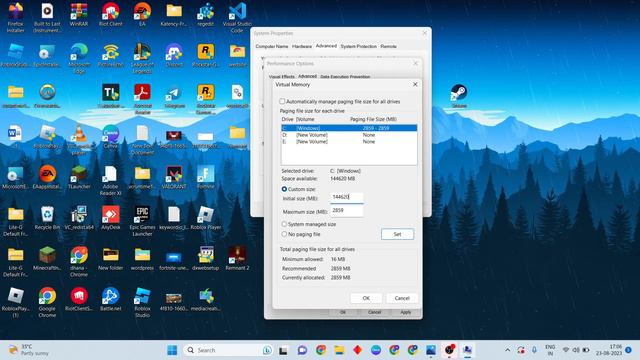Open Microsoft Edge desktop shortcut
Image resolution: width=640 pixels, height=360 pixels.
coord(79,58)
